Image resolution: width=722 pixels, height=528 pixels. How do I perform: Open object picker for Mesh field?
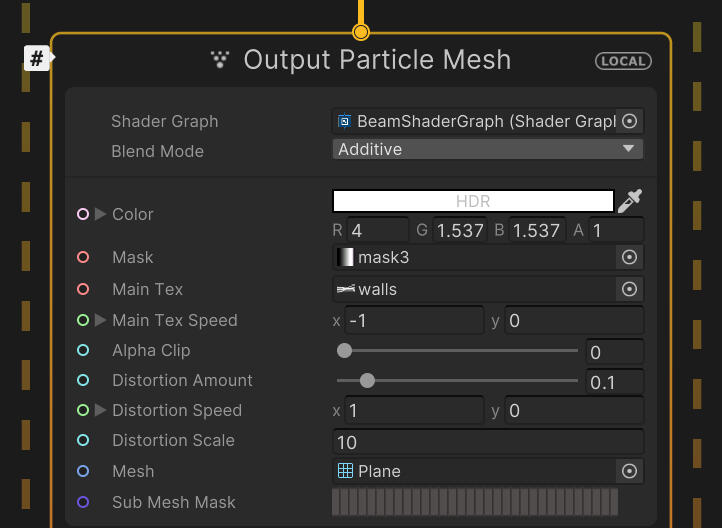(x=629, y=471)
